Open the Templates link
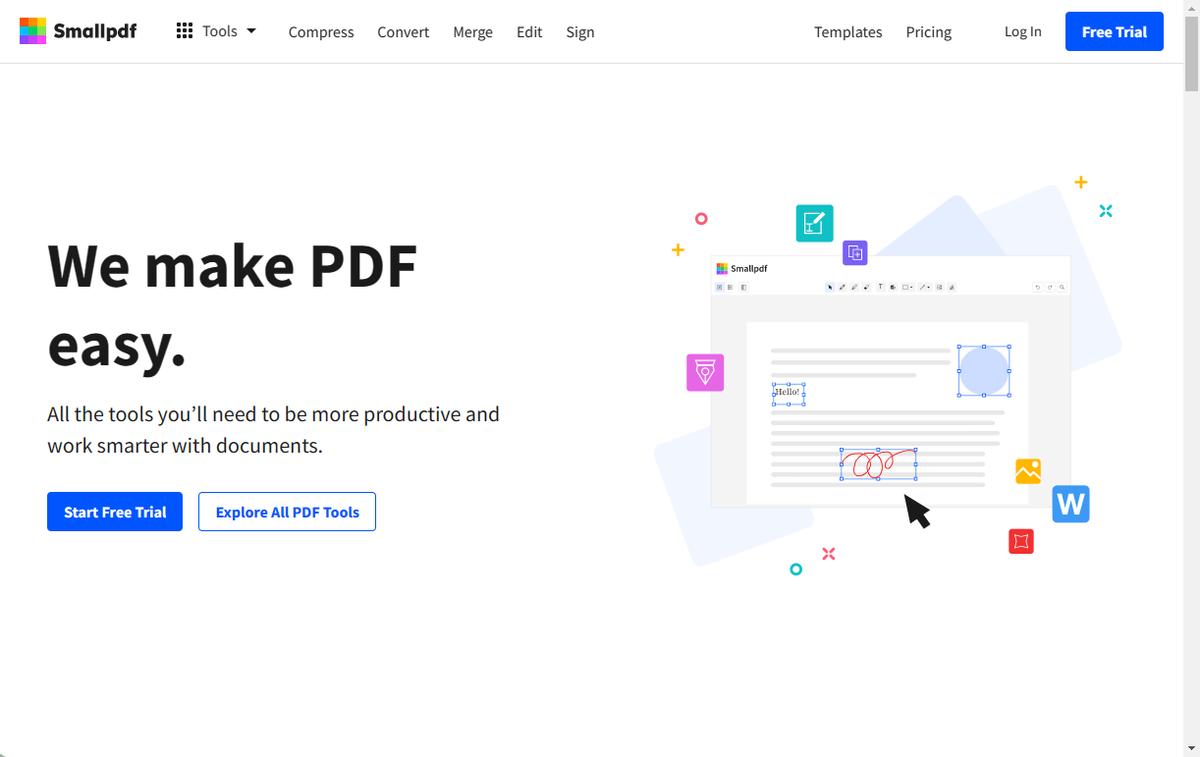Image resolution: width=1200 pixels, height=757 pixels. pos(848,32)
